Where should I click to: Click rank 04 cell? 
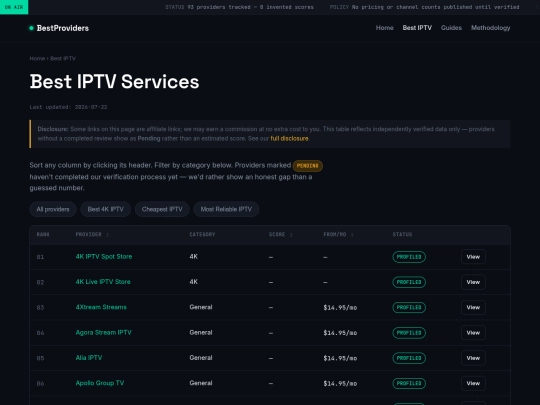40,333
